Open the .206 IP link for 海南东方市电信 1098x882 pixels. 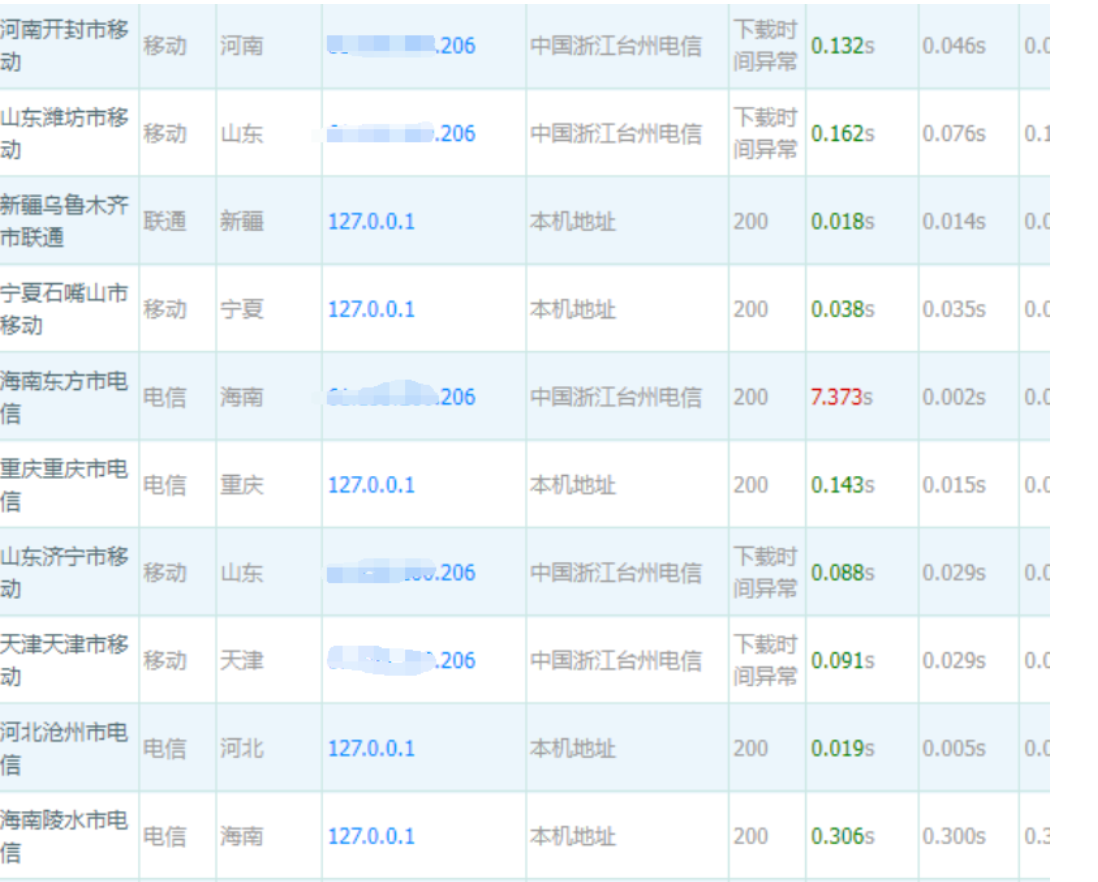[402, 397]
